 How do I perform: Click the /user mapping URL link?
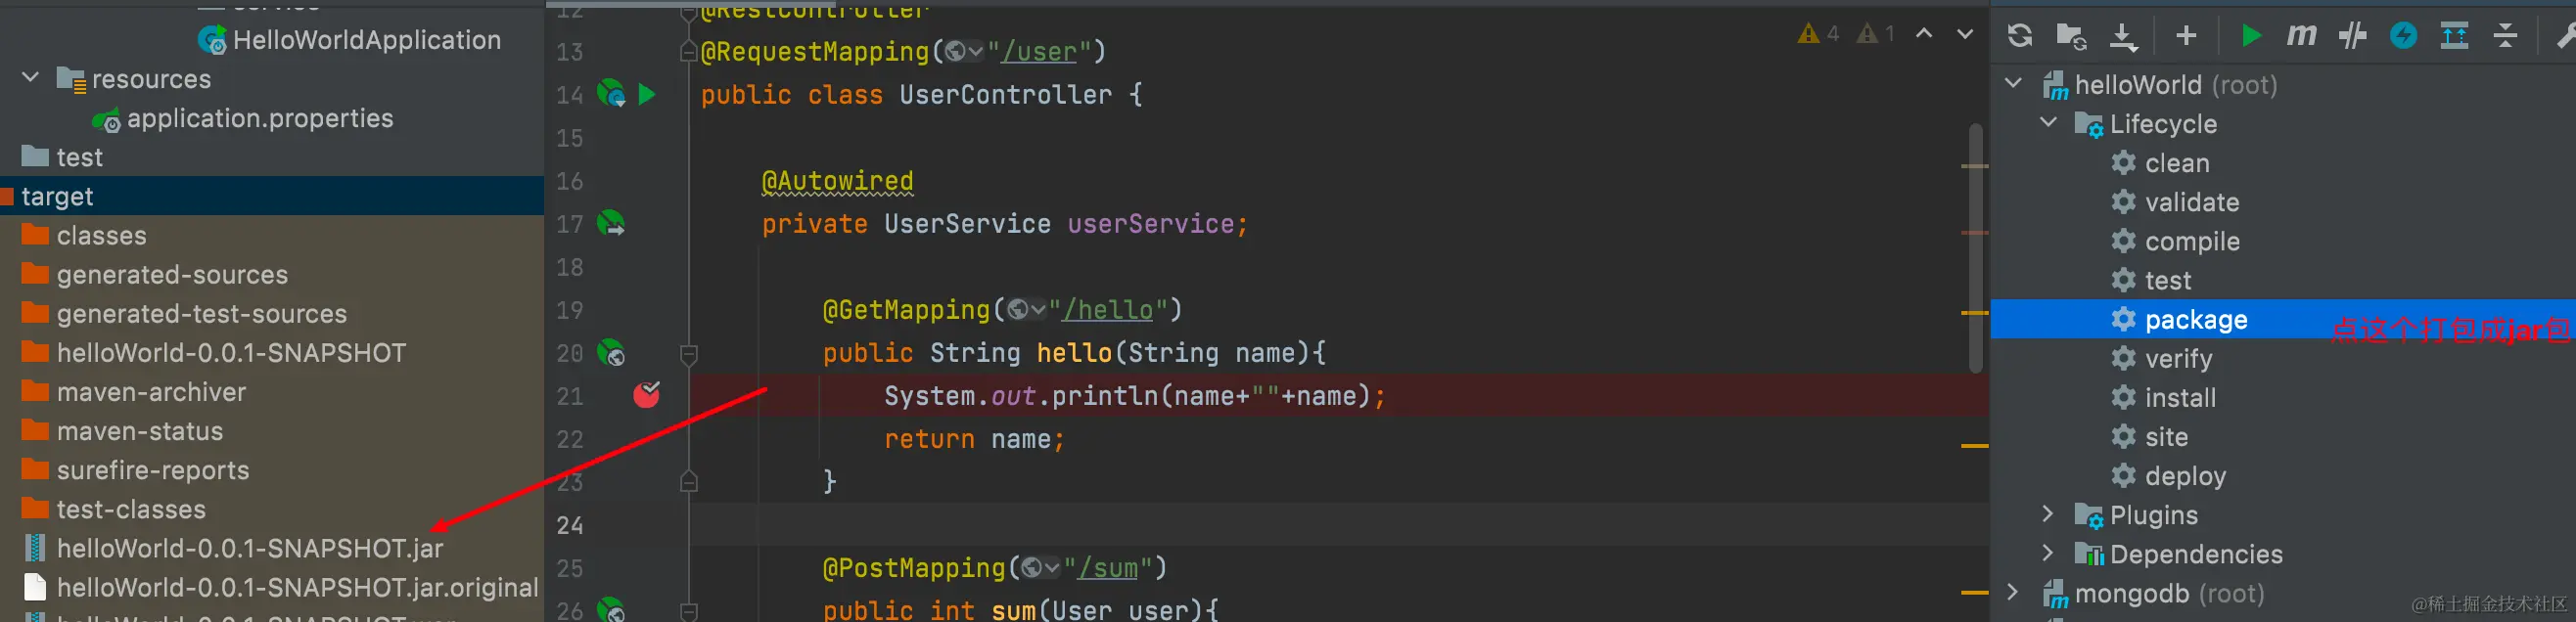tap(1039, 51)
